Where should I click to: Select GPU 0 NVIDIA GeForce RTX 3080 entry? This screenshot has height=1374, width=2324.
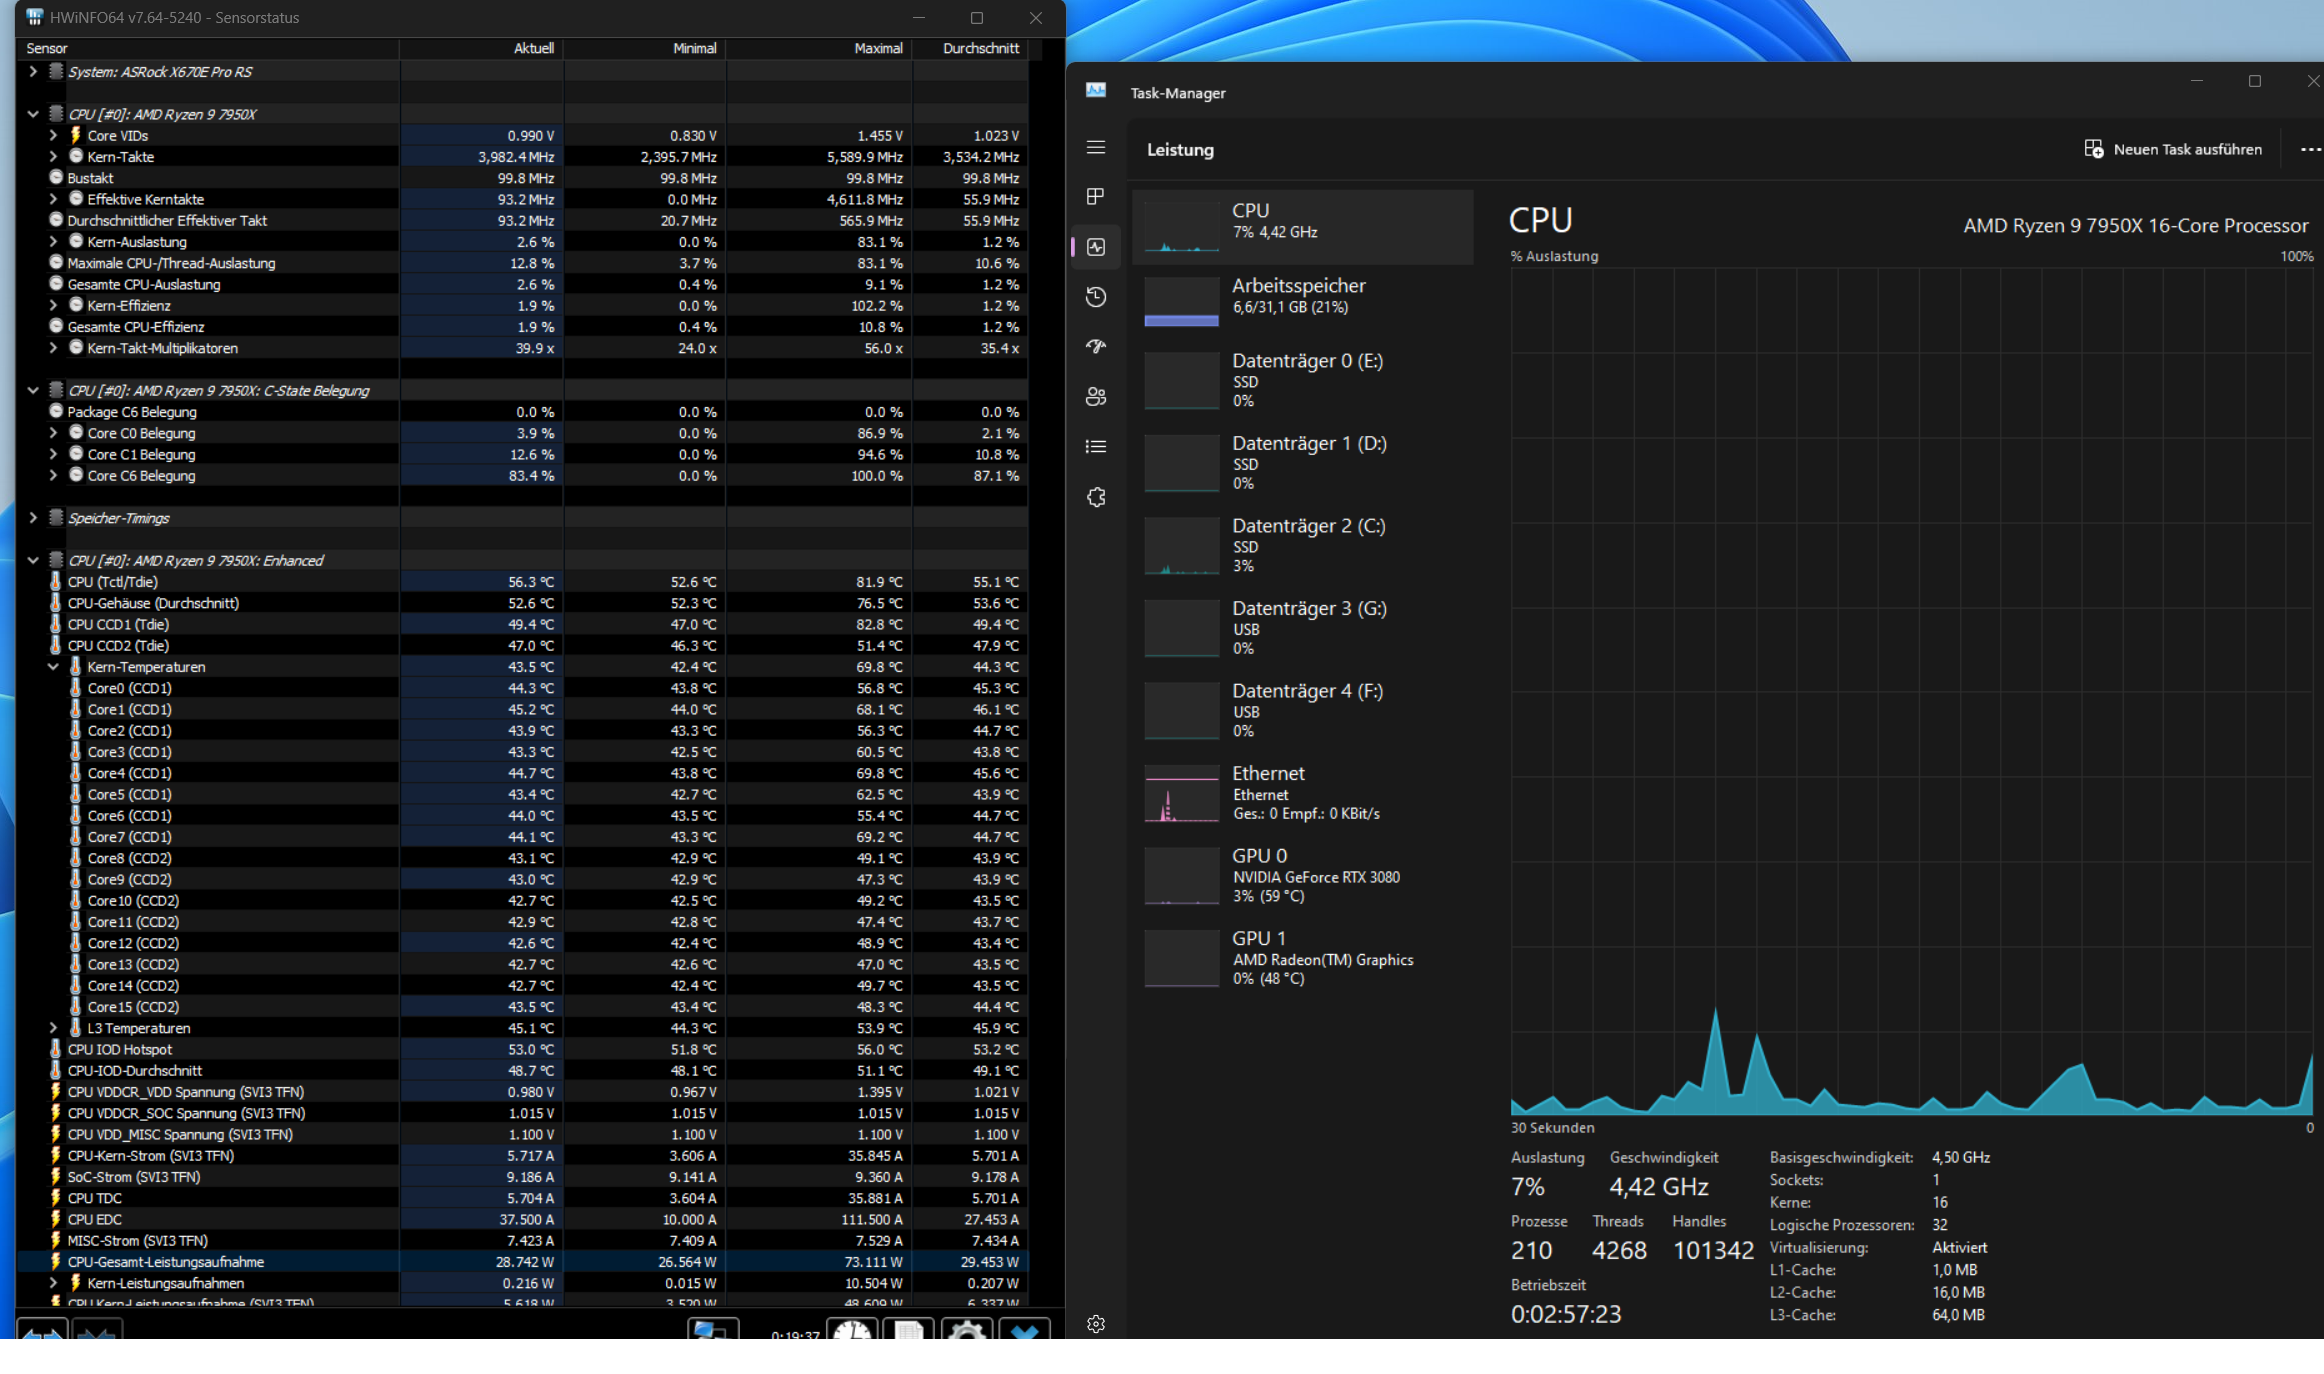[x=1302, y=875]
